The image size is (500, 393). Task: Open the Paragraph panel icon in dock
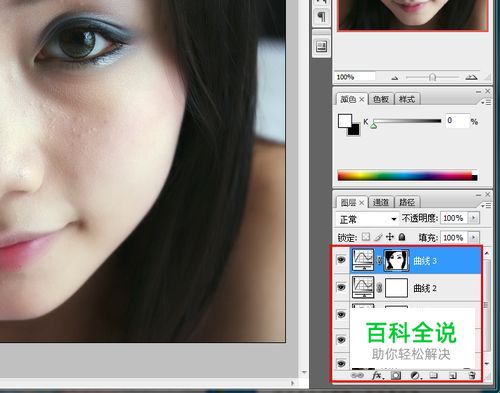321,16
